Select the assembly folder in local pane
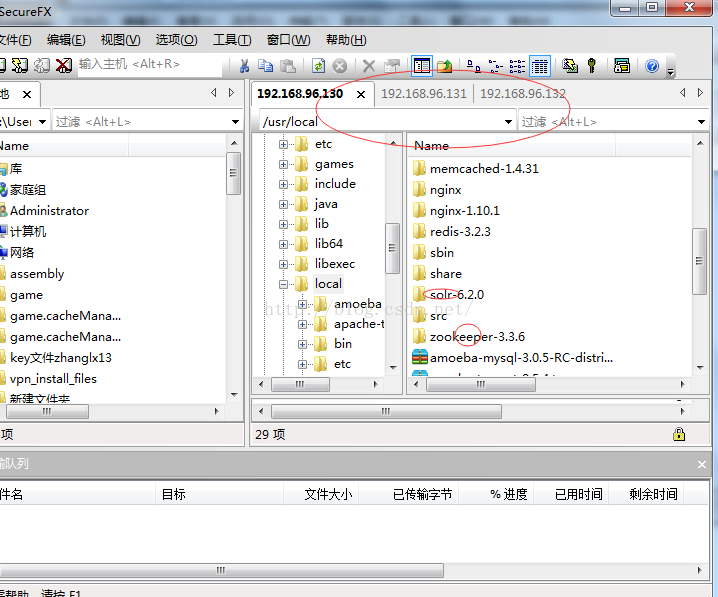718x597 pixels. click(x=37, y=274)
